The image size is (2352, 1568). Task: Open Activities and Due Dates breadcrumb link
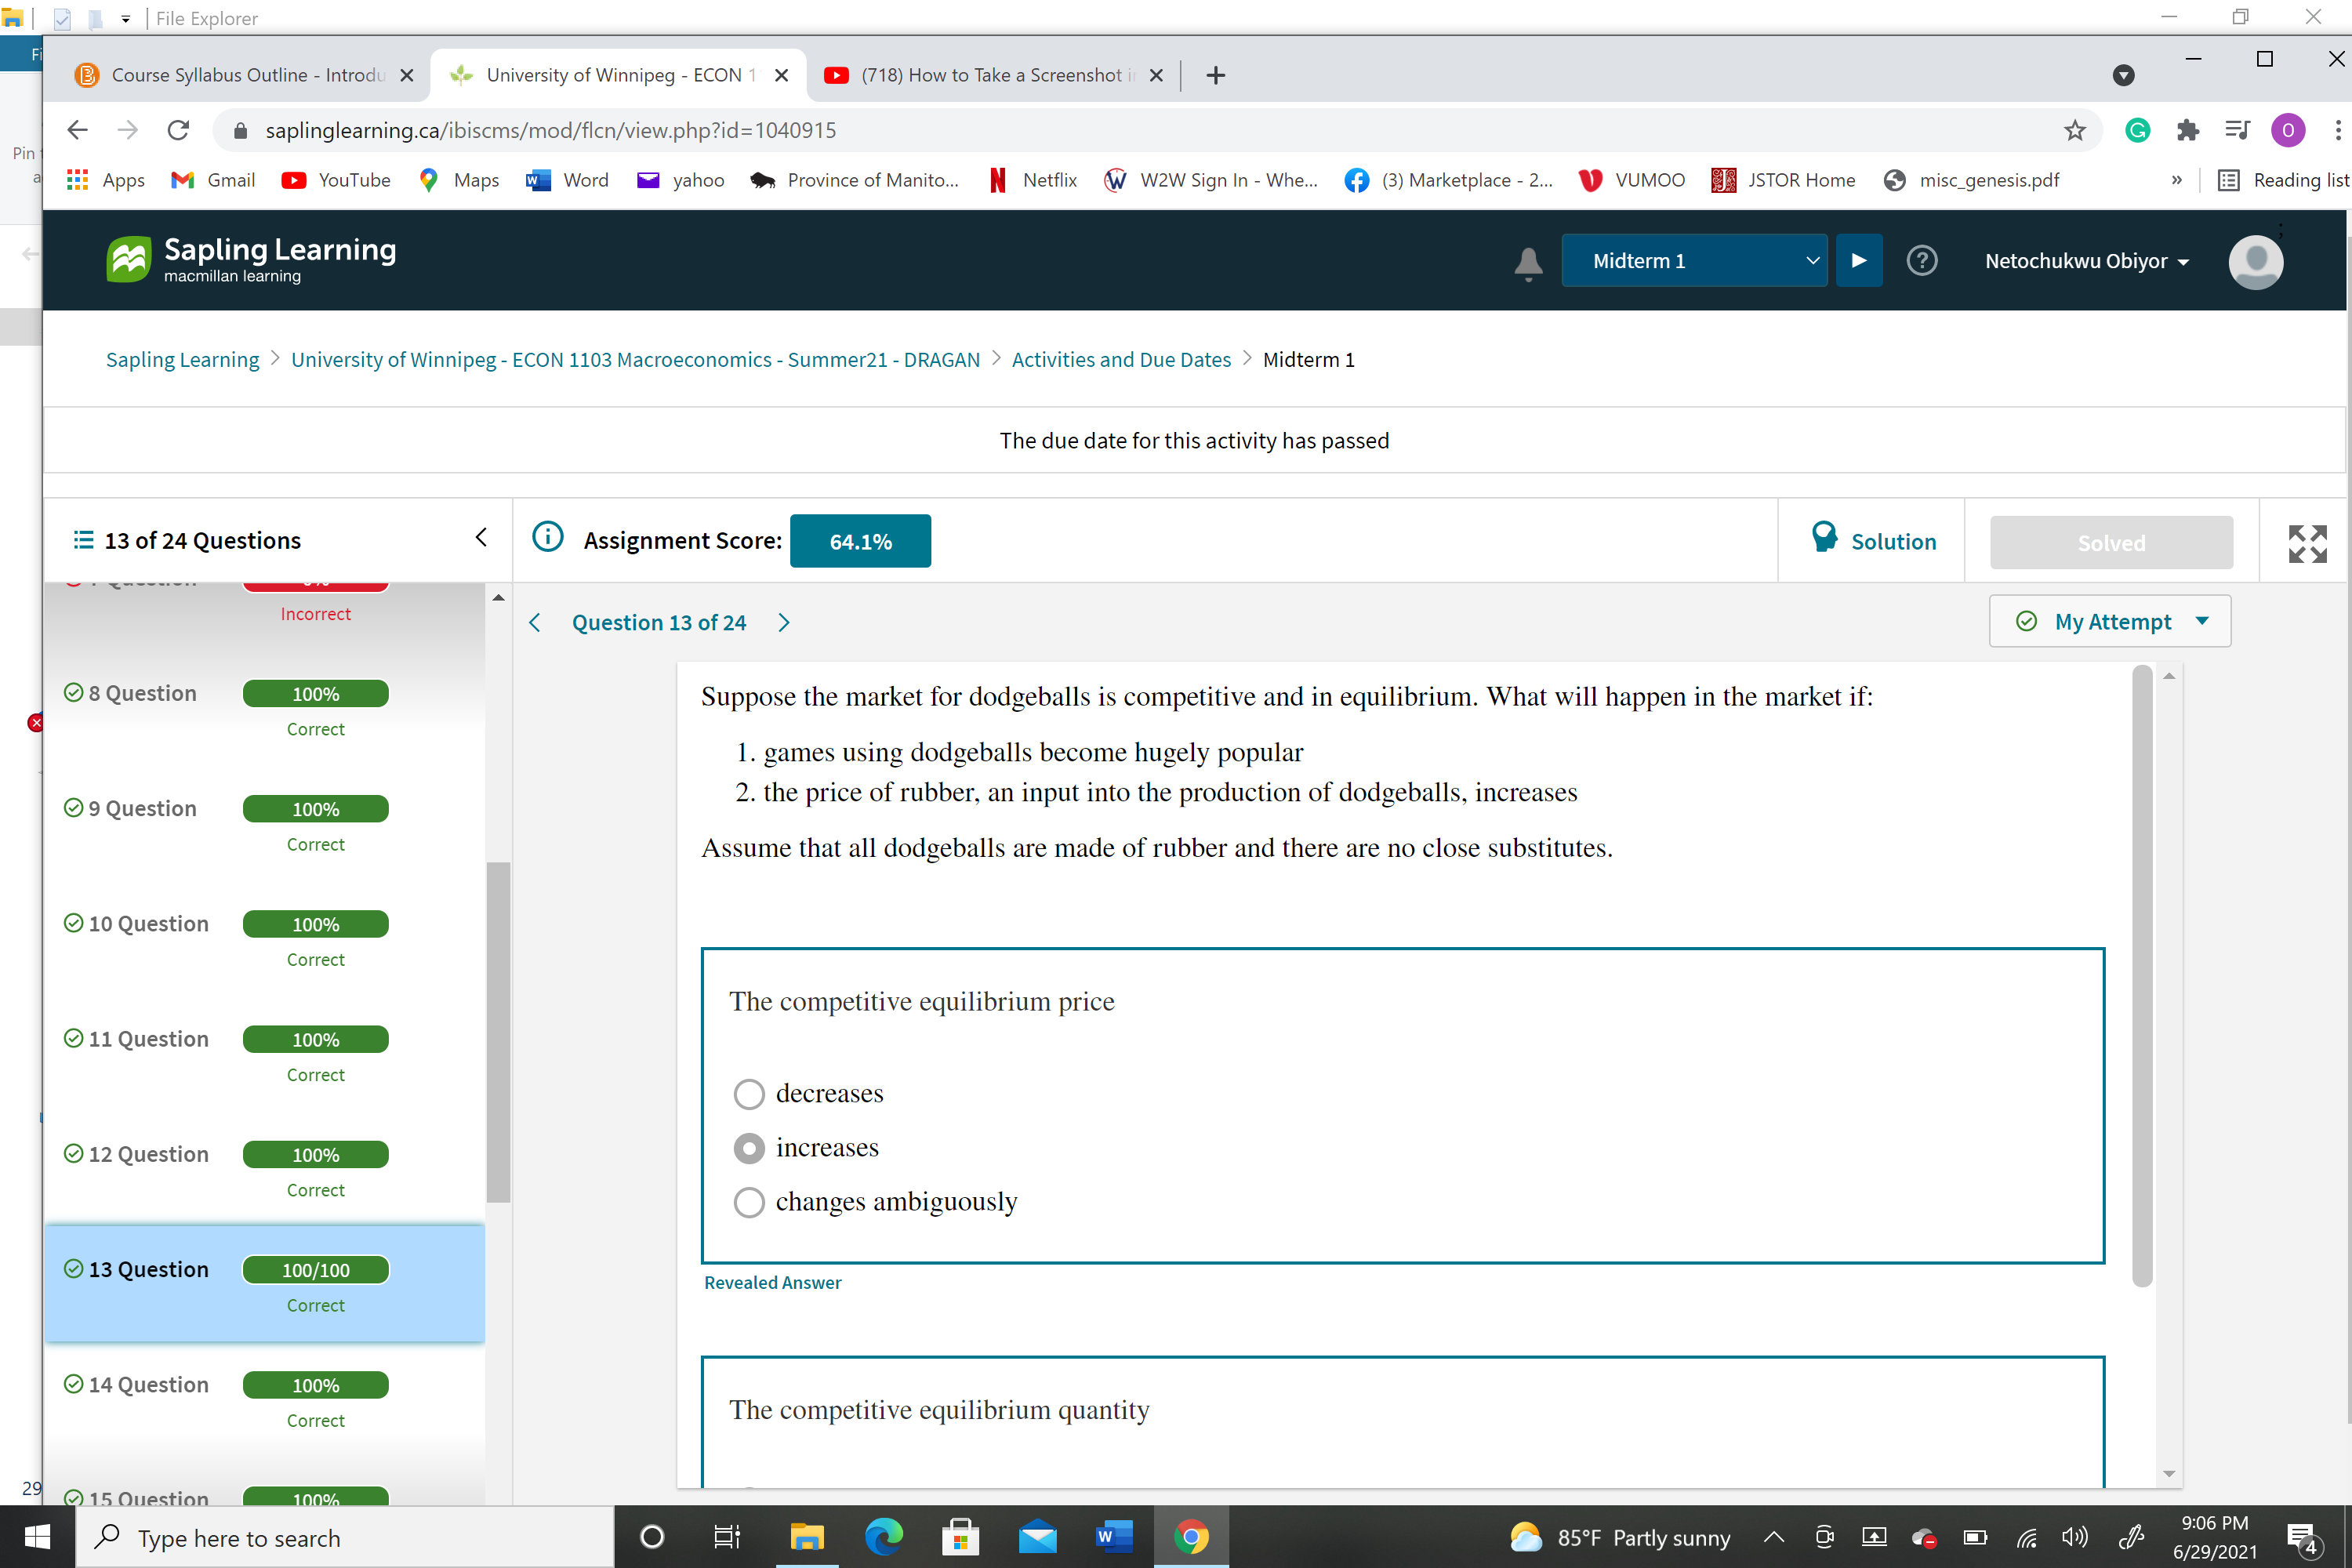(x=1121, y=359)
